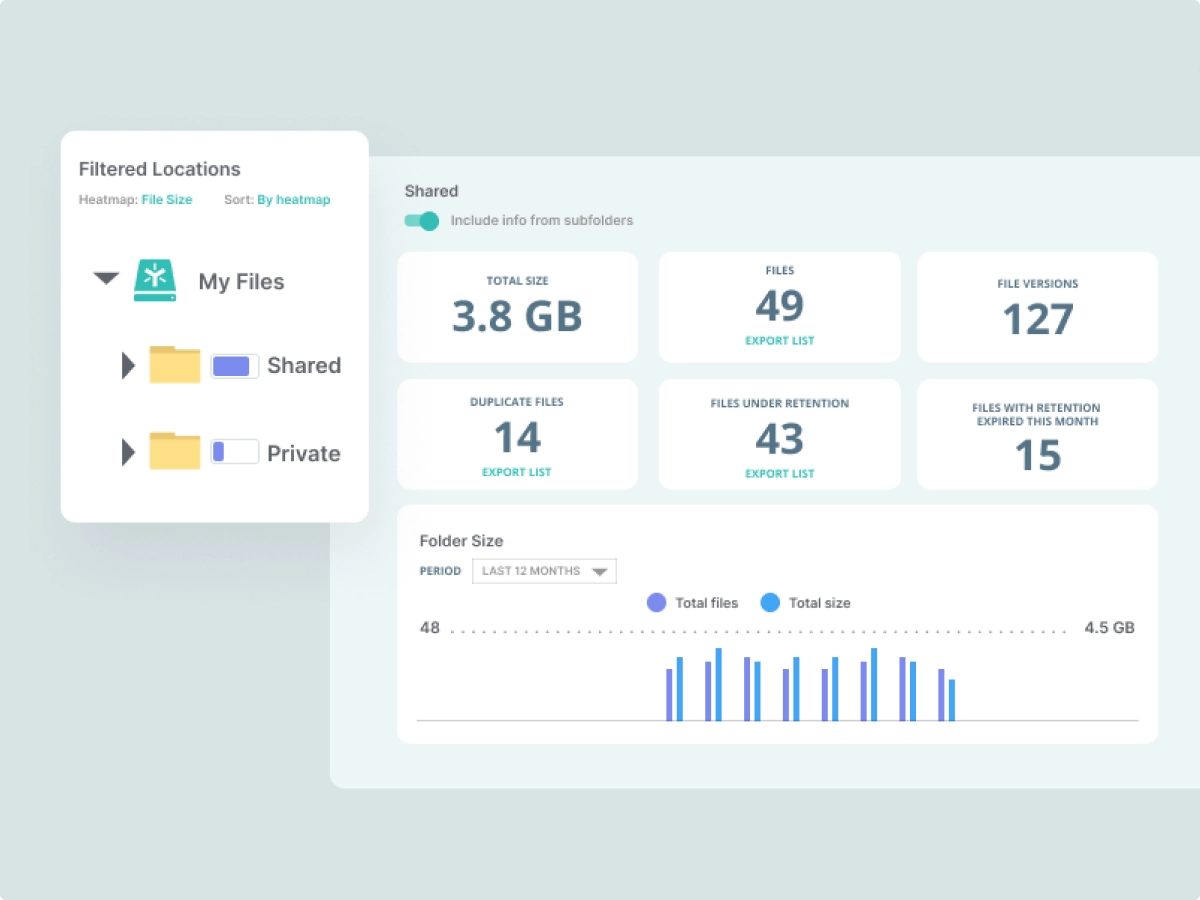The height and width of the screenshot is (900, 1200).
Task: Click the Shared section heading
Action: 430,191
